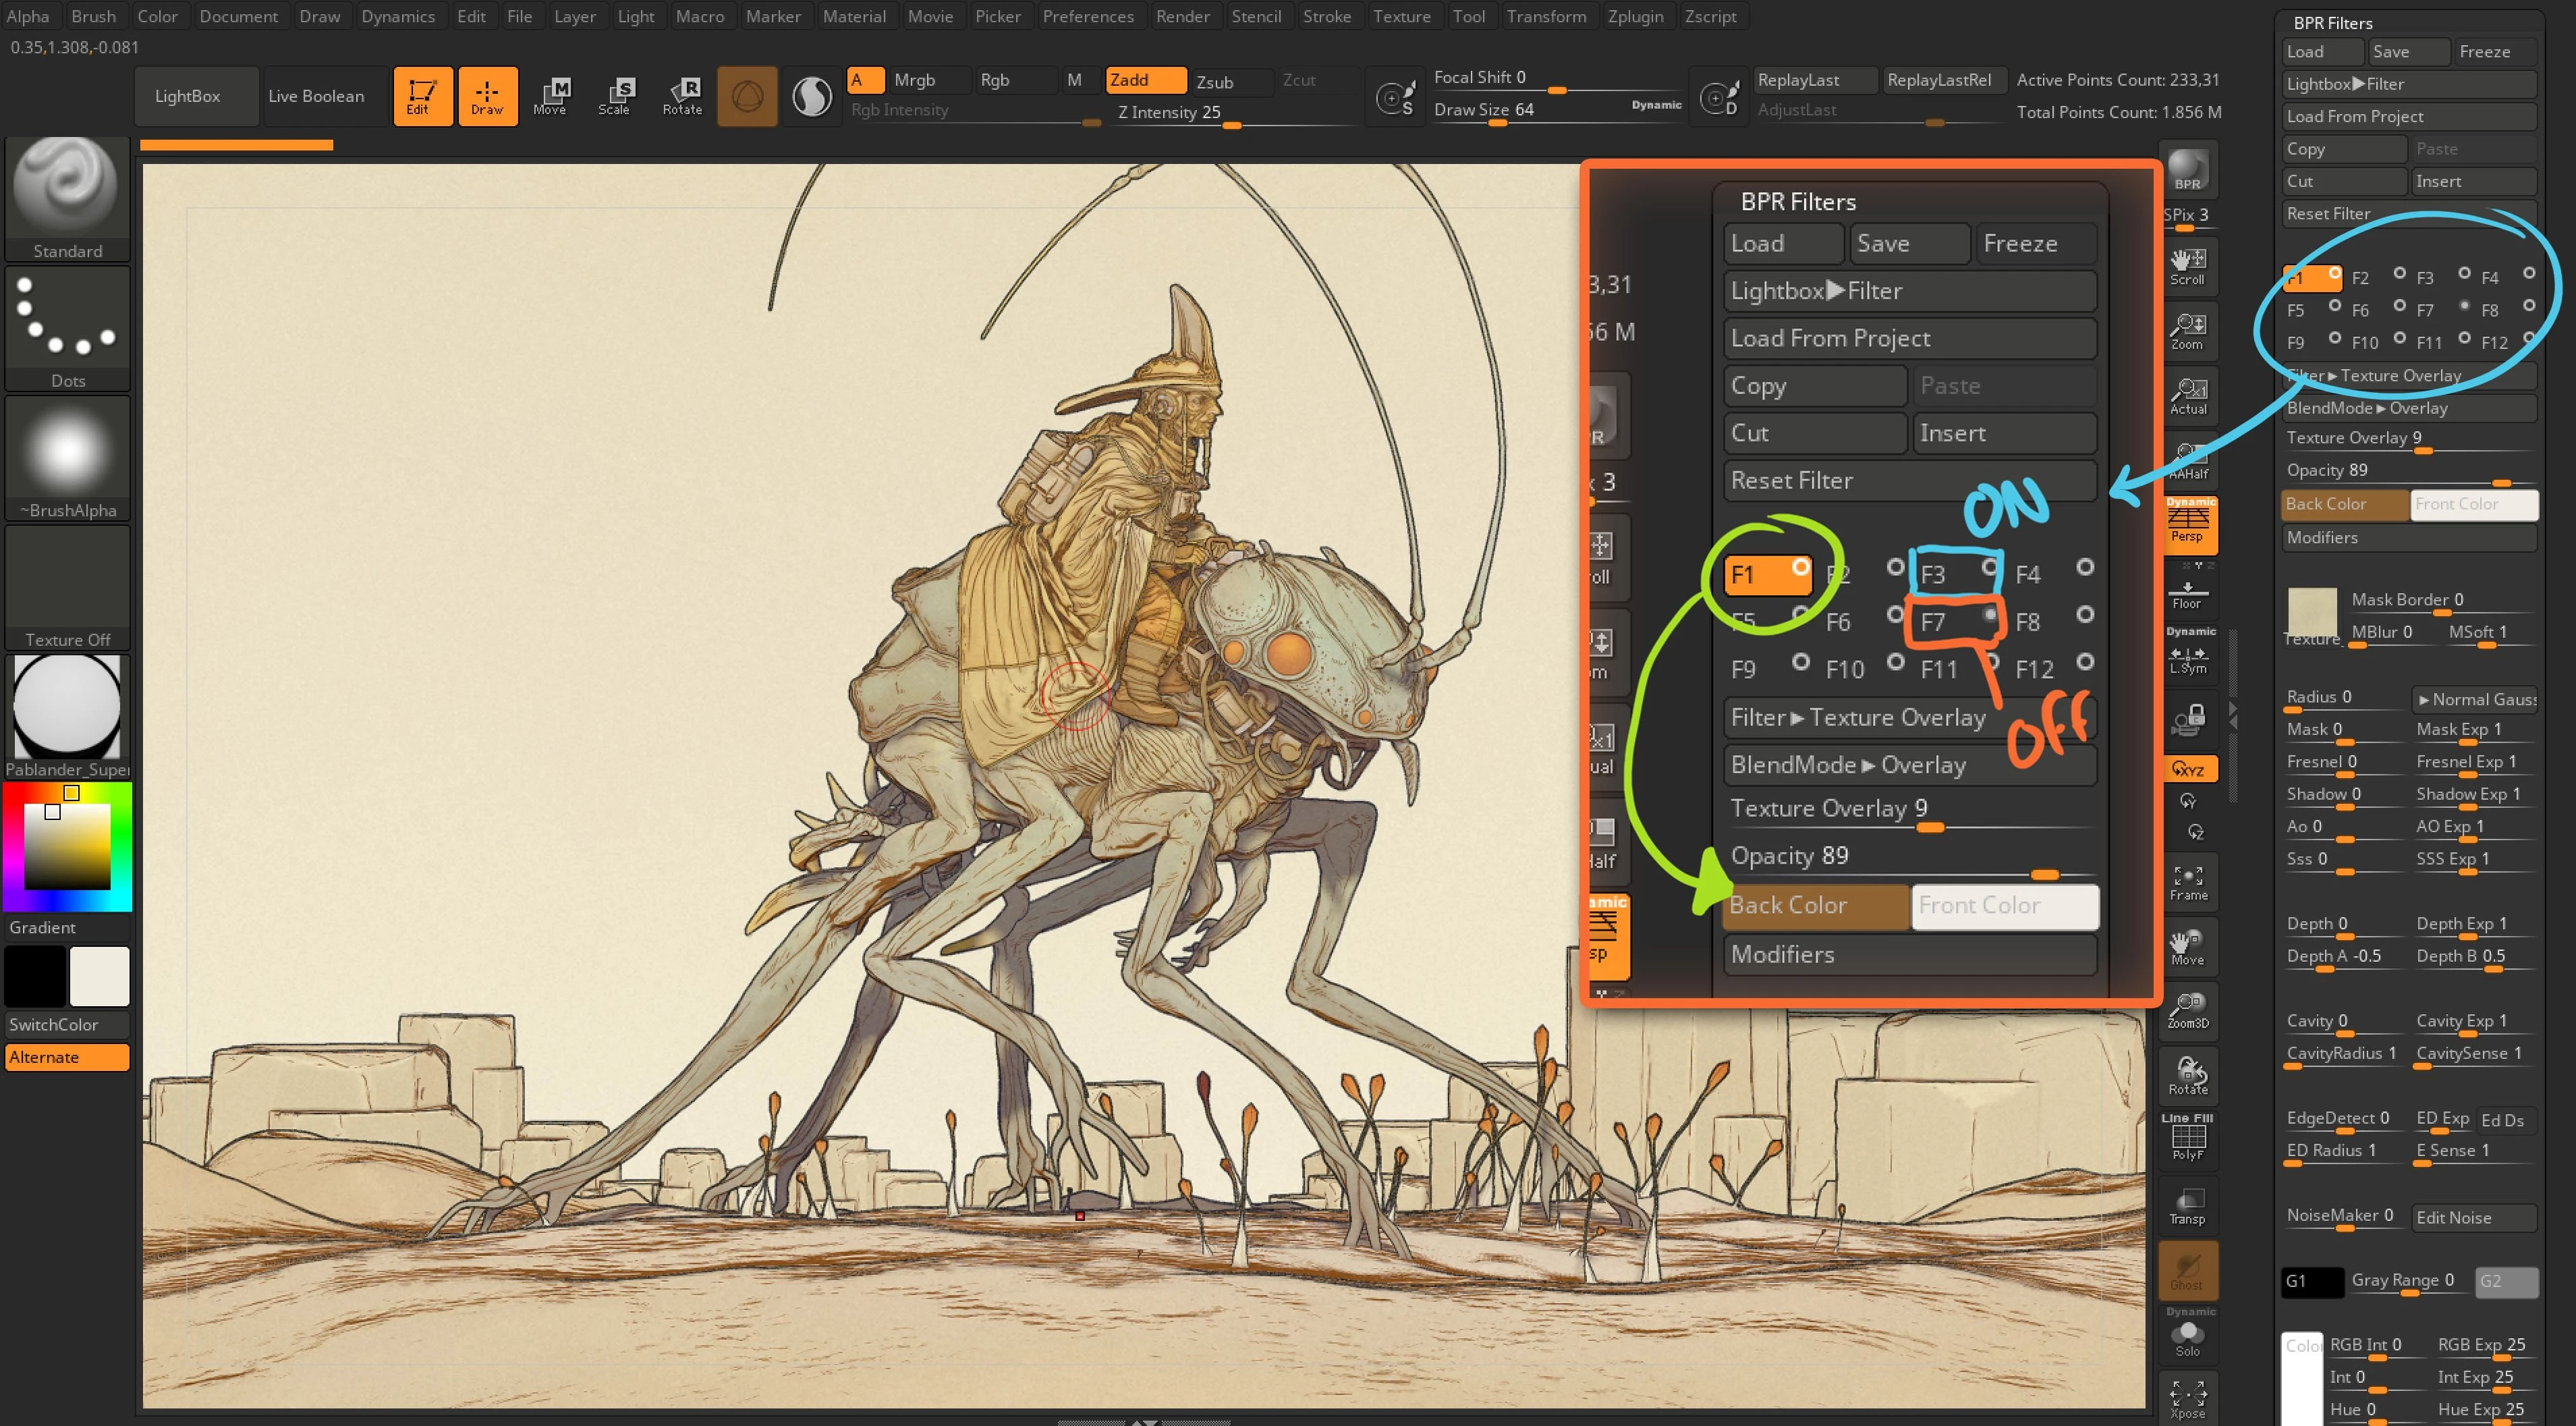Open the Preferences menu
2576x1426 pixels.
pos(1088,16)
